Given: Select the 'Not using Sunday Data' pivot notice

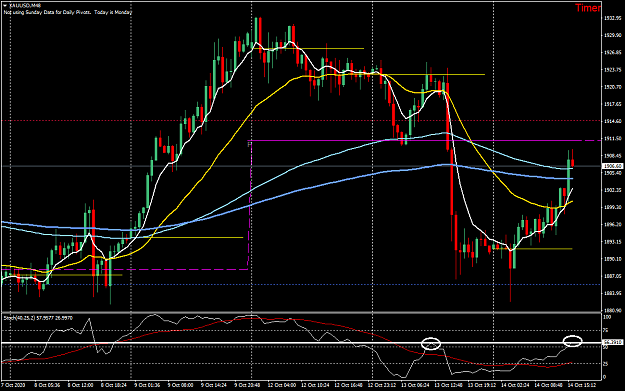Looking at the screenshot, I should tap(68, 12).
